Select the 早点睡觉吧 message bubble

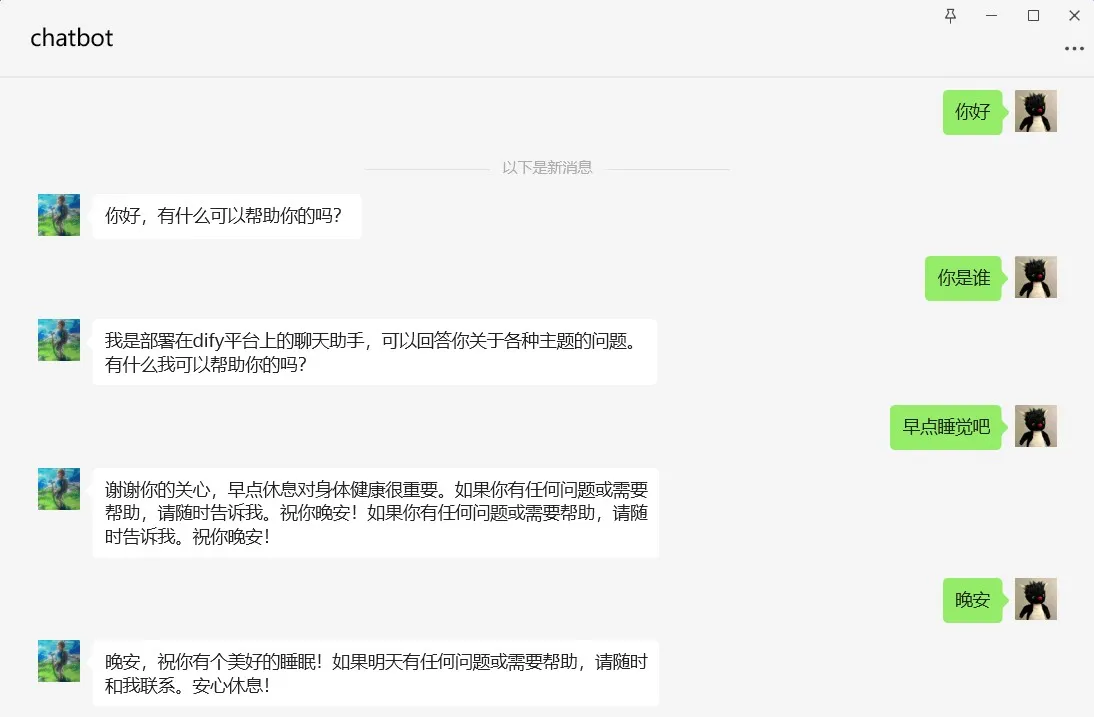945,427
